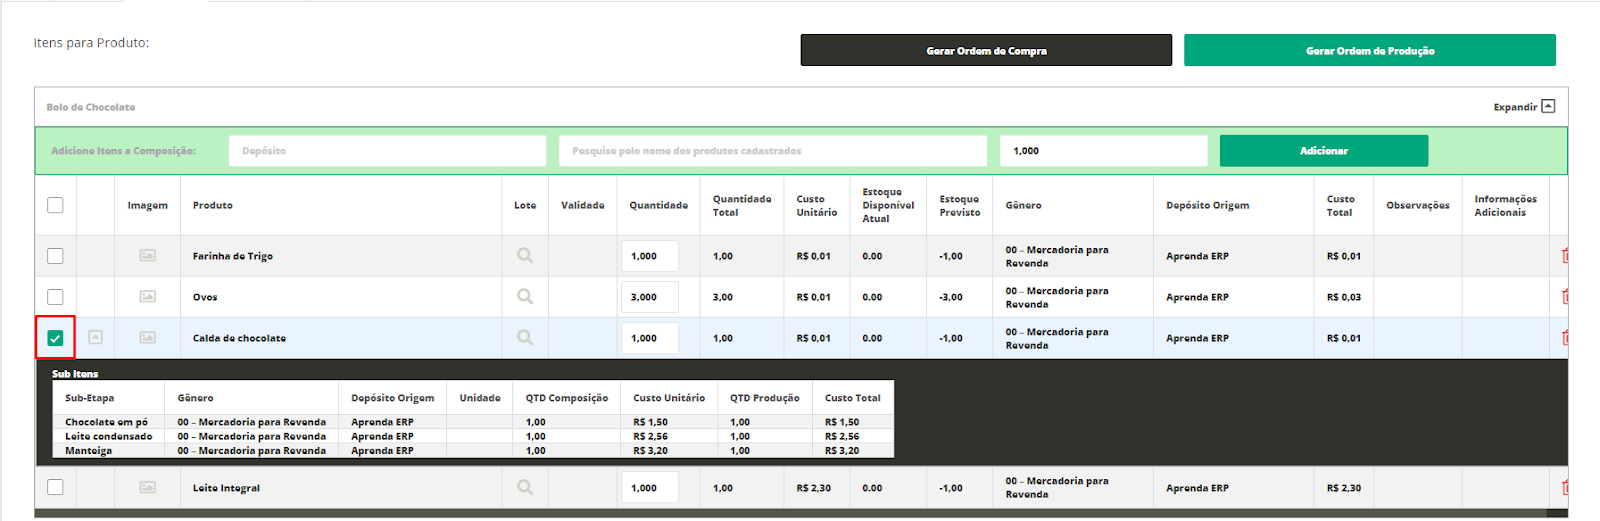
Task: Open the Depósito field
Action: pos(388,151)
